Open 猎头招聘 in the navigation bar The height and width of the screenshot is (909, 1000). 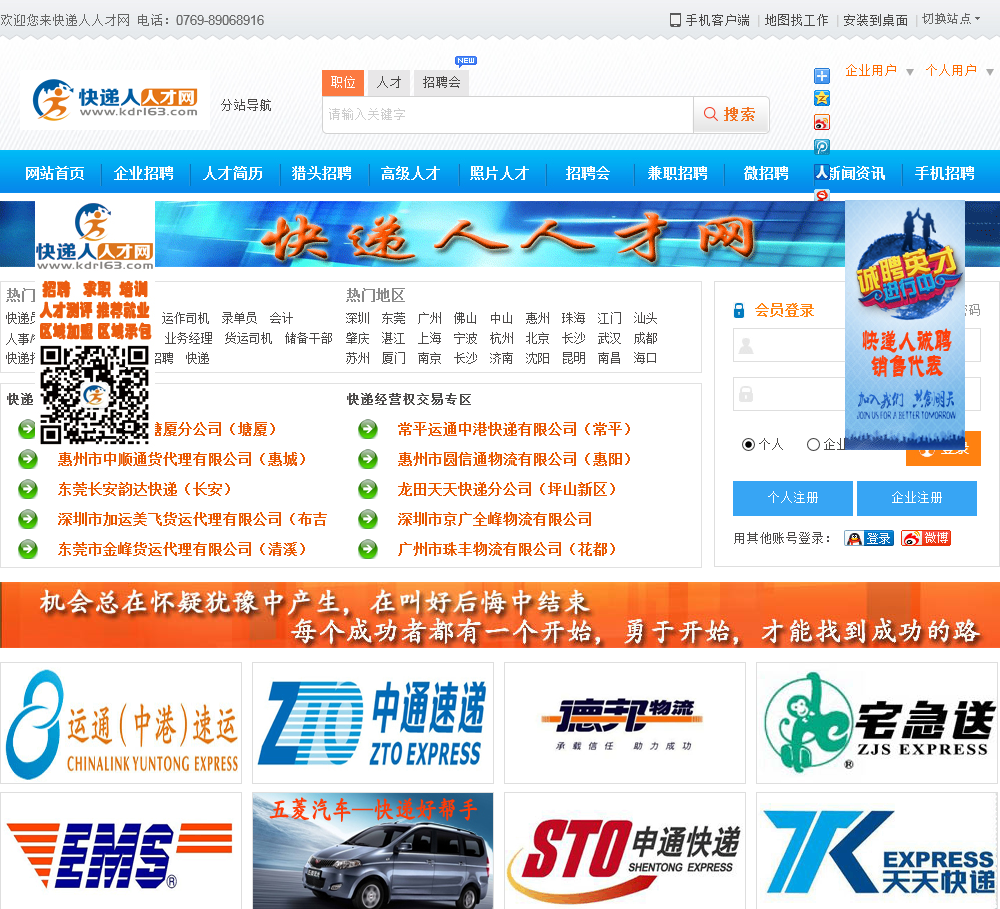[x=321, y=174]
